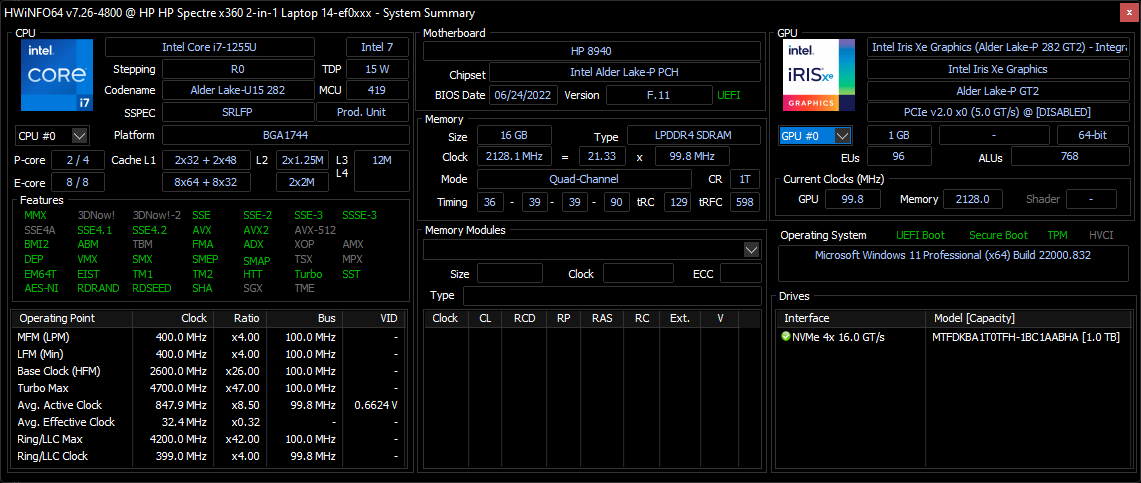Click the memory module ECC field
This screenshot has width=1141, height=483.
click(740, 274)
